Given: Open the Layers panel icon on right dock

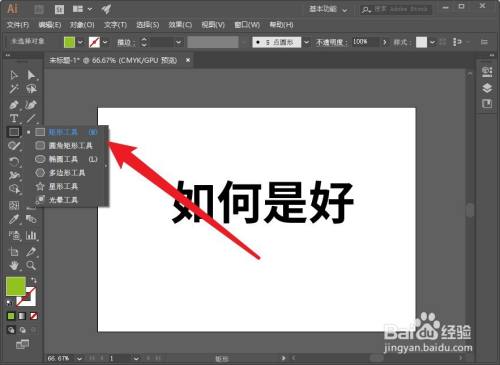Looking at the screenshot, I should 487,88.
